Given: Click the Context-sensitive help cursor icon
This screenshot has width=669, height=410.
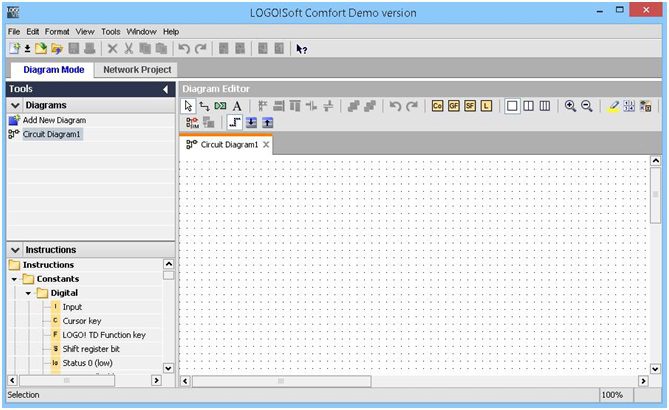Looking at the screenshot, I should 301,49.
